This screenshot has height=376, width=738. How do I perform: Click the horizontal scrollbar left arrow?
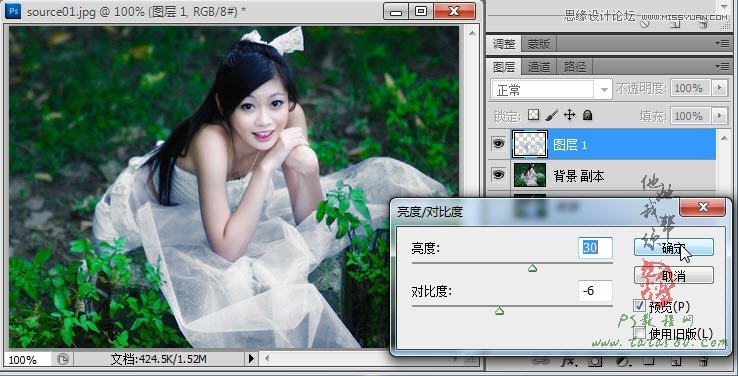pos(268,359)
